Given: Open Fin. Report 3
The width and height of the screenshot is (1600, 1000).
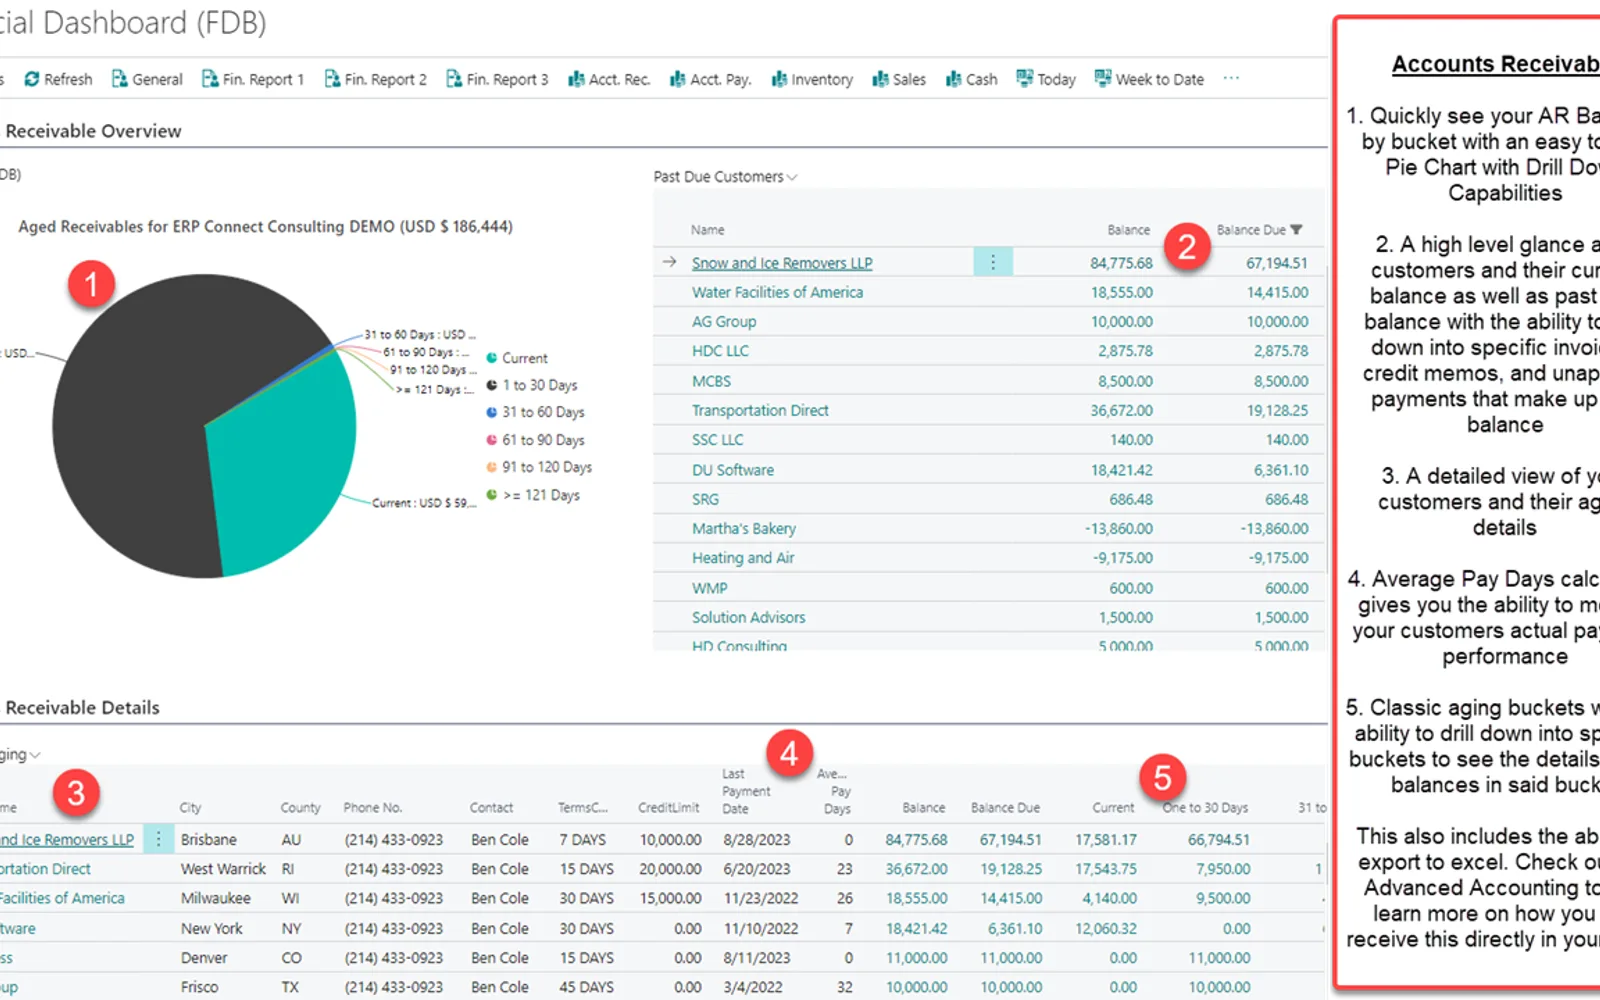Looking at the screenshot, I should [x=497, y=79].
